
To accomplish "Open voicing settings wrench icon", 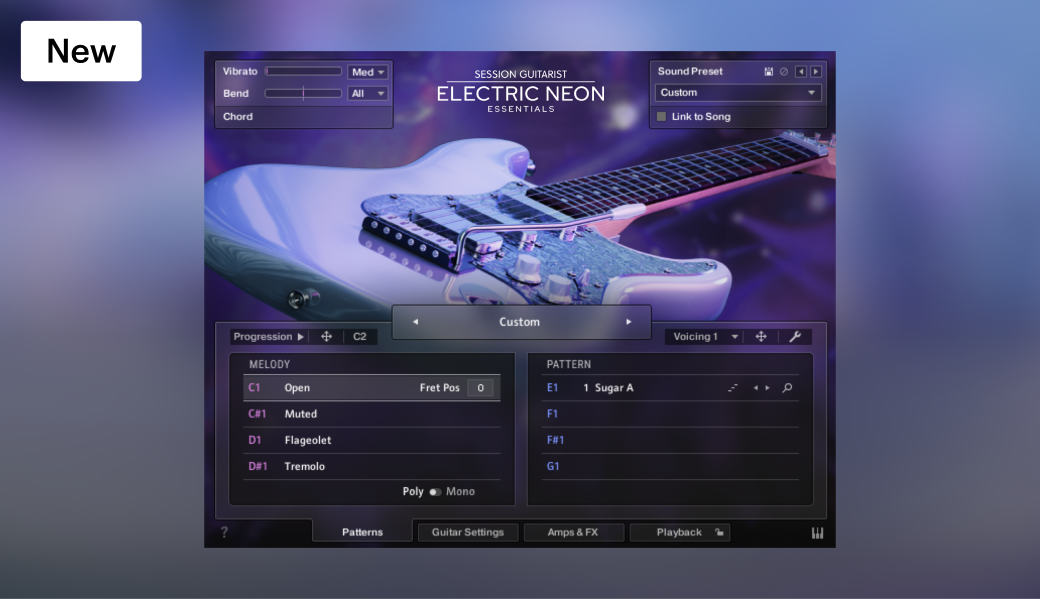I will (795, 337).
